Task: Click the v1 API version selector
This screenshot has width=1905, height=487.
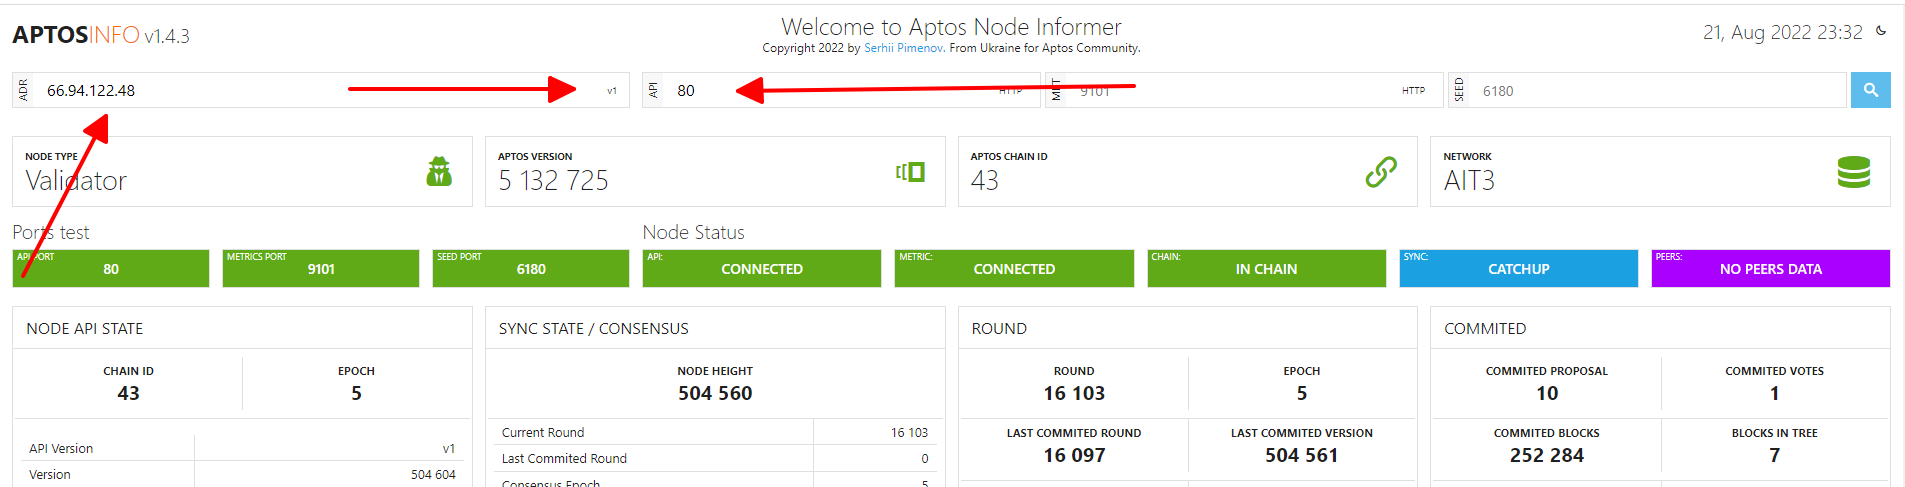Action: coord(612,91)
